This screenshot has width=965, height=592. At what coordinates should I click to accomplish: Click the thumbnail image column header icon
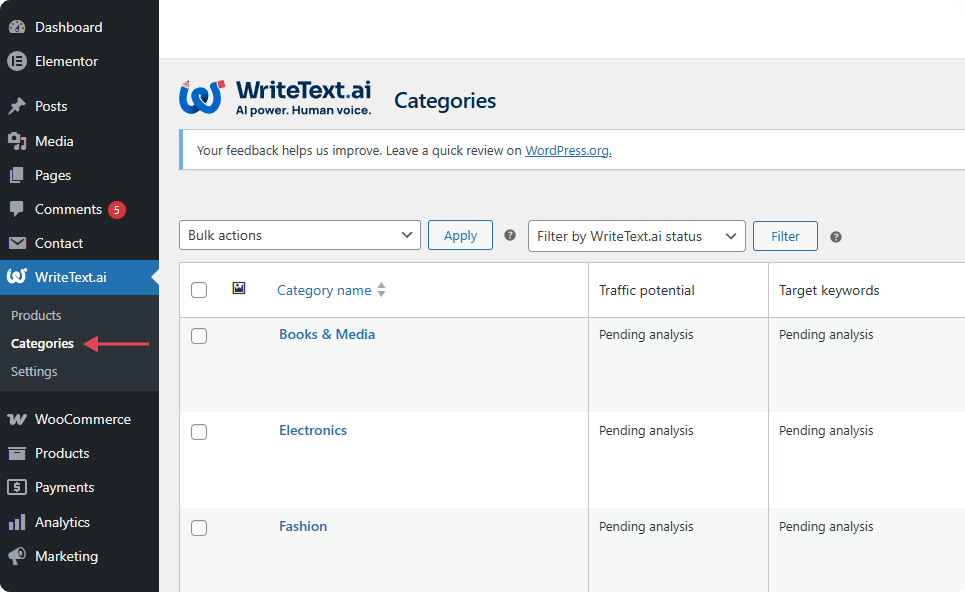point(239,288)
